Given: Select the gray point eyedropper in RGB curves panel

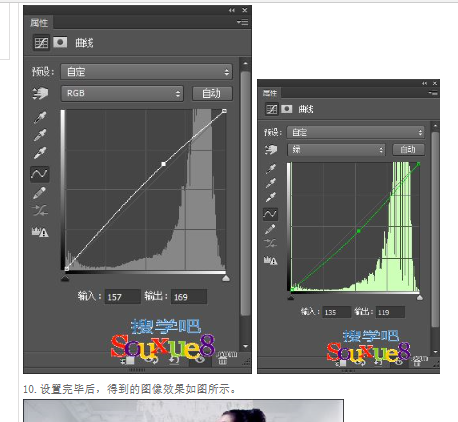Looking at the screenshot, I should click(x=40, y=135).
